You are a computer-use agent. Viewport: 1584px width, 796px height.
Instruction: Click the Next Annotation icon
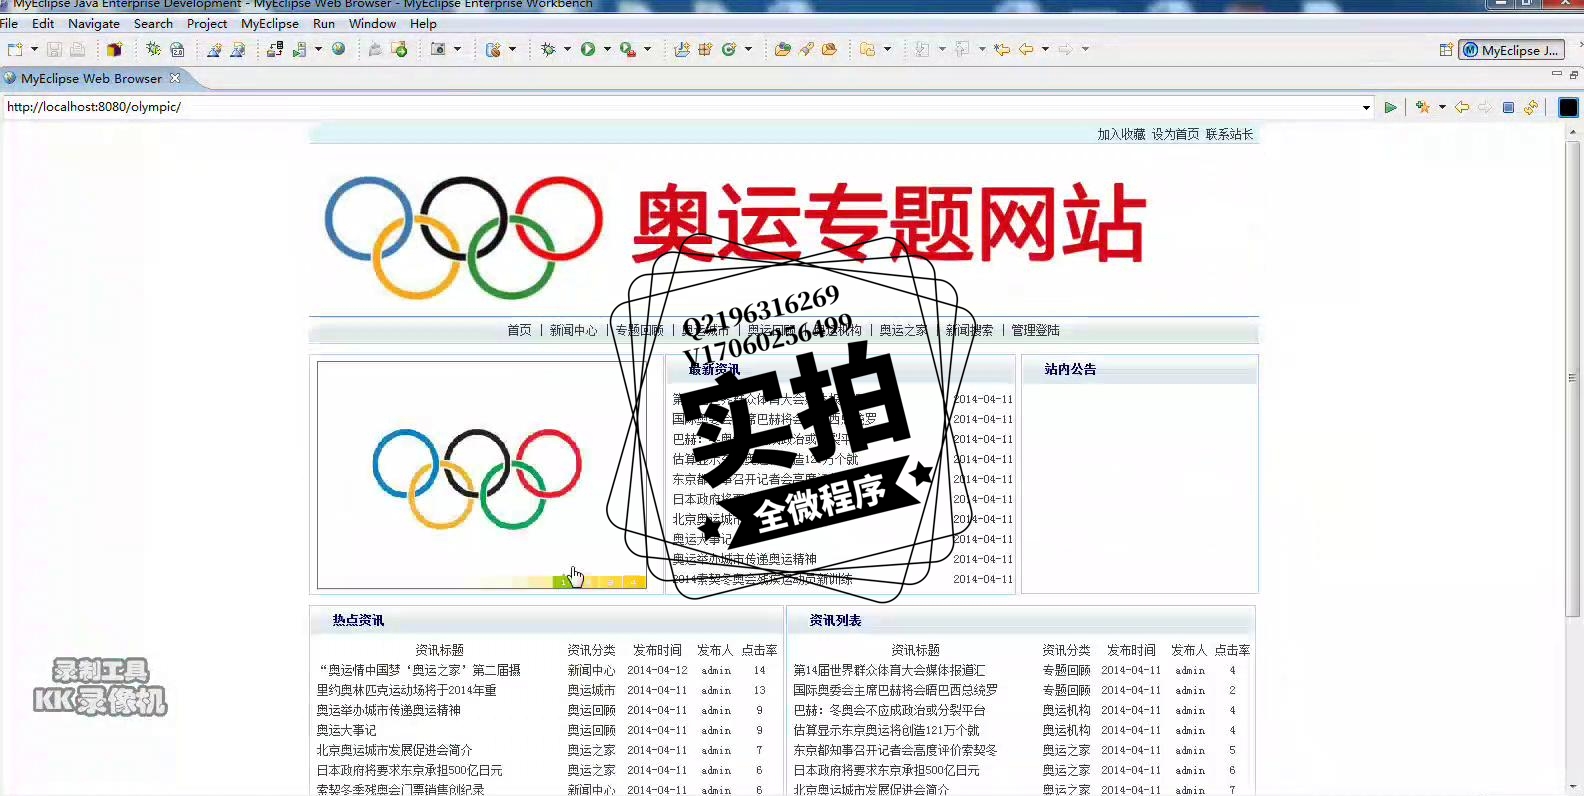coord(922,49)
